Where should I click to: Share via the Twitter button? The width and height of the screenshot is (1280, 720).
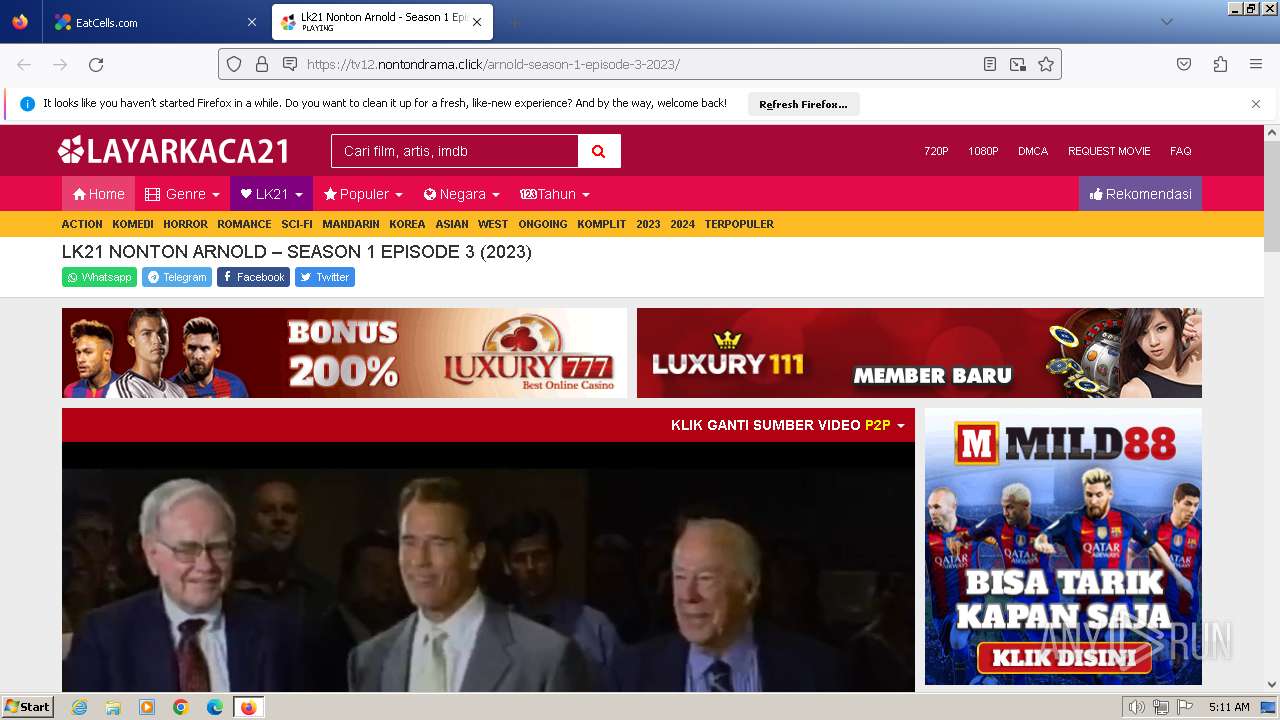tap(325, 277)
